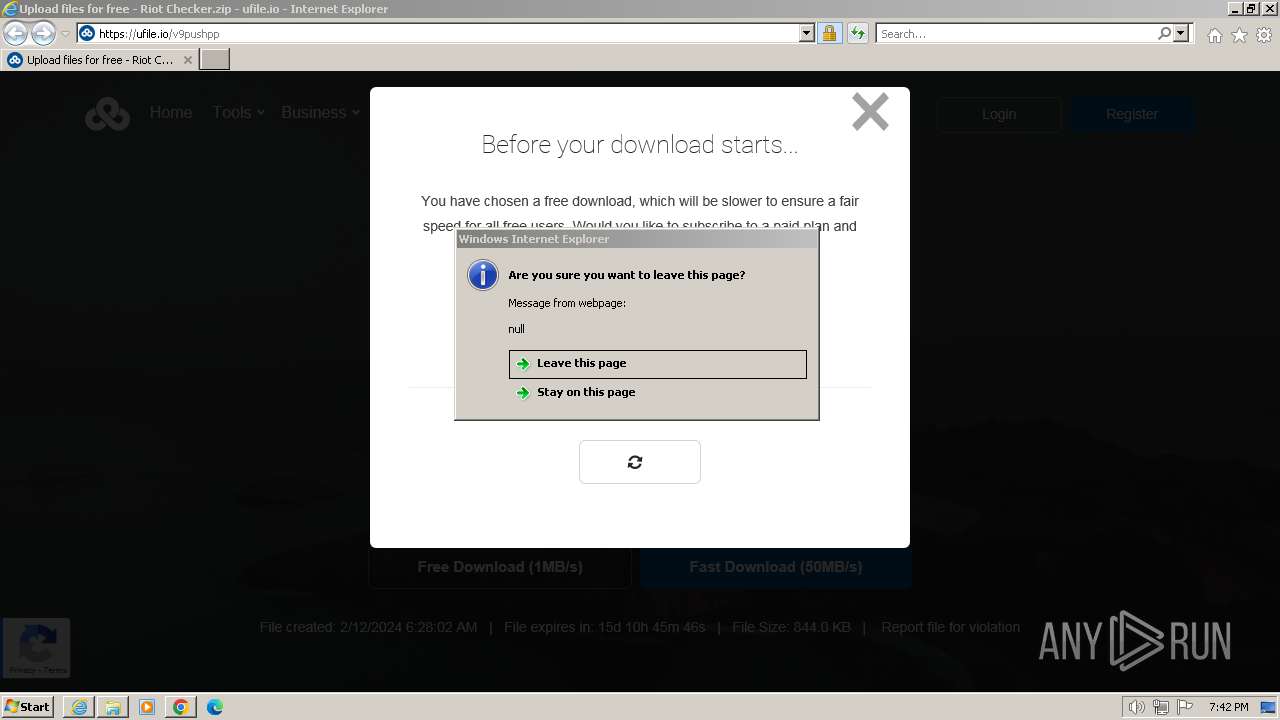Click the loading spinner button in modal

coord(640,462)
